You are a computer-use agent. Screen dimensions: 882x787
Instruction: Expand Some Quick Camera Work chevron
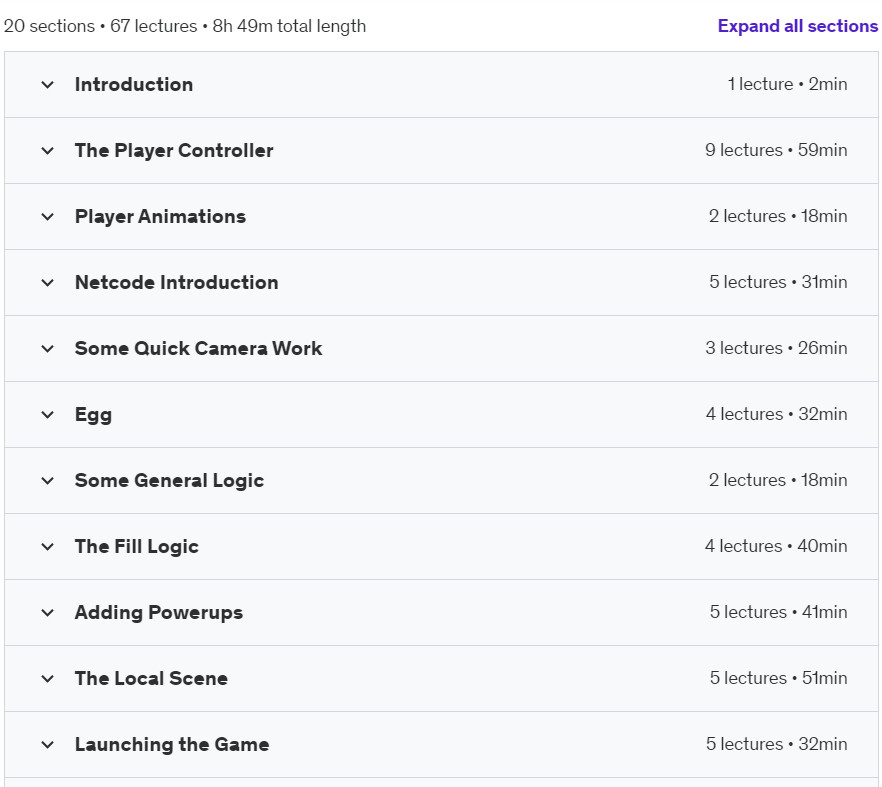point(48,349)
